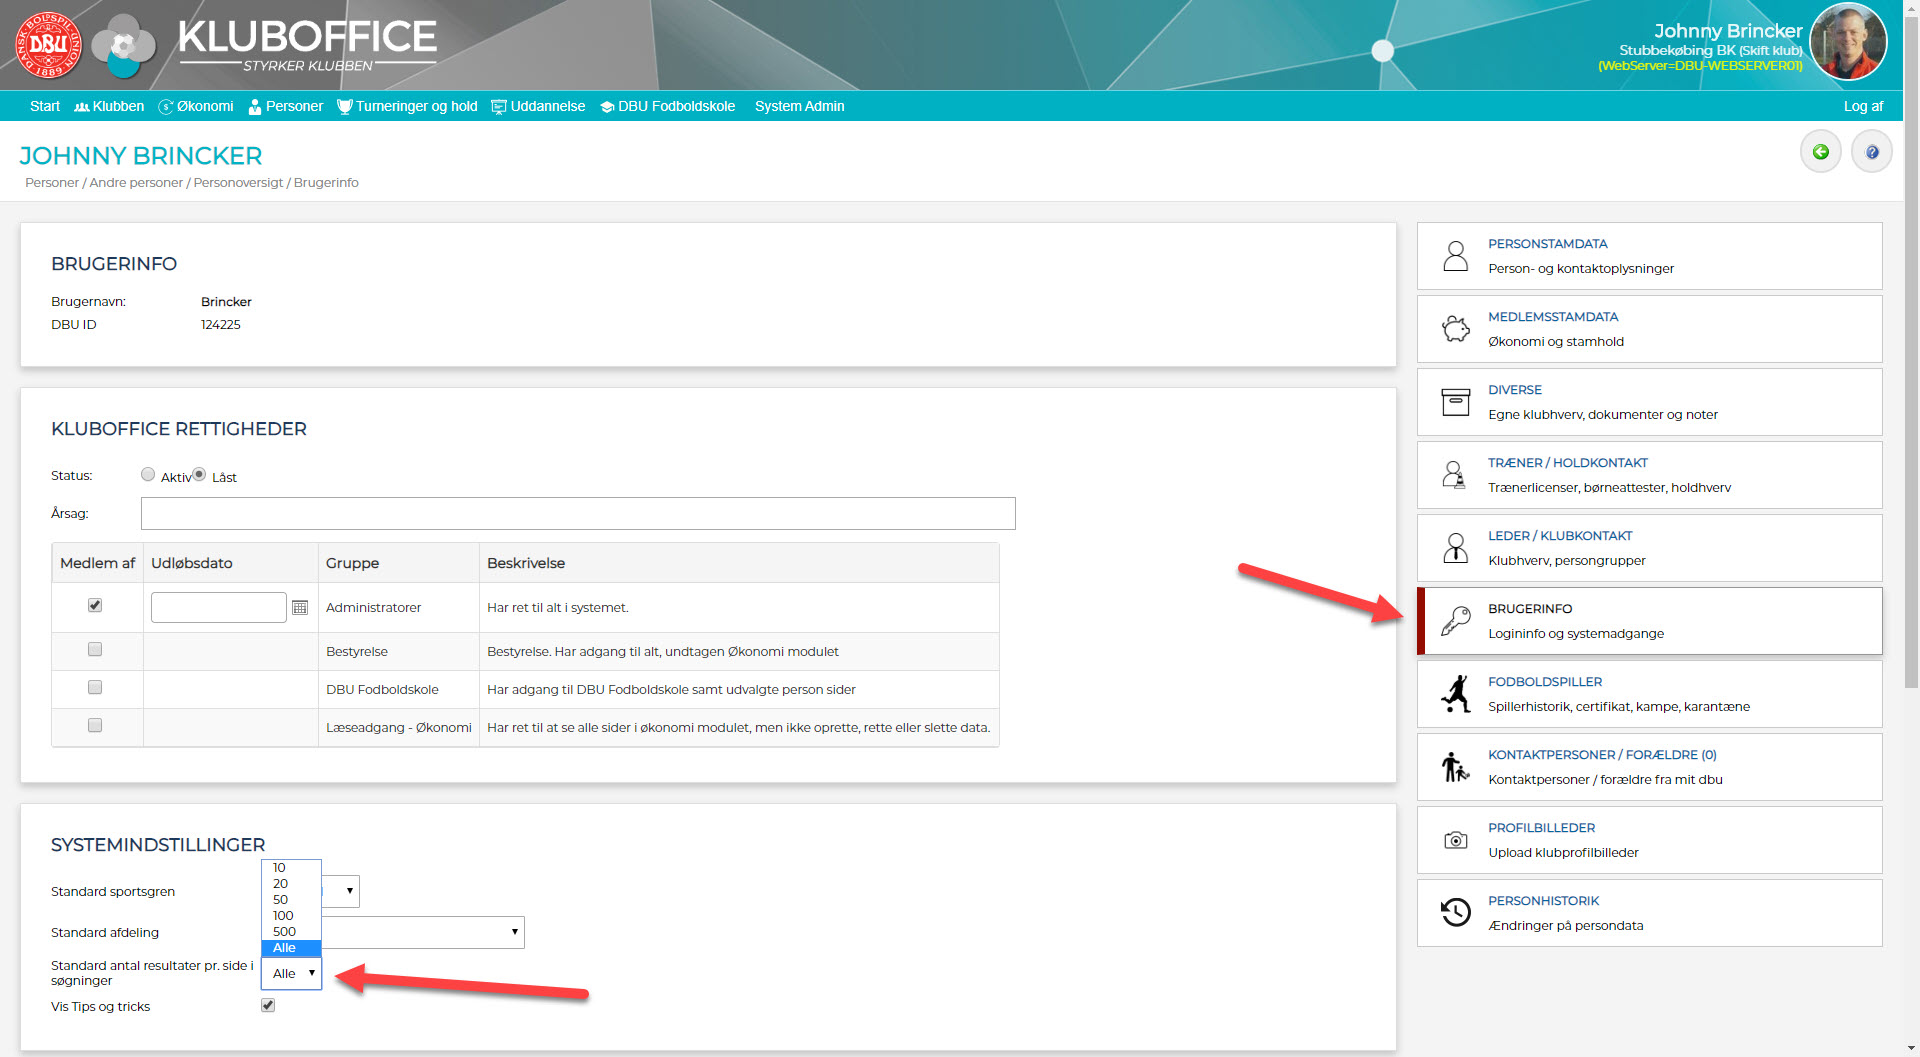Open the Økonomi menu

[x=196, y=106]
